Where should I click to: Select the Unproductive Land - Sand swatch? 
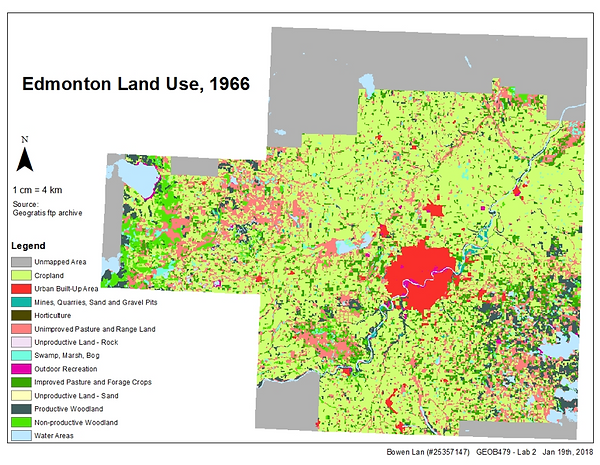click(x=21, y=396)
